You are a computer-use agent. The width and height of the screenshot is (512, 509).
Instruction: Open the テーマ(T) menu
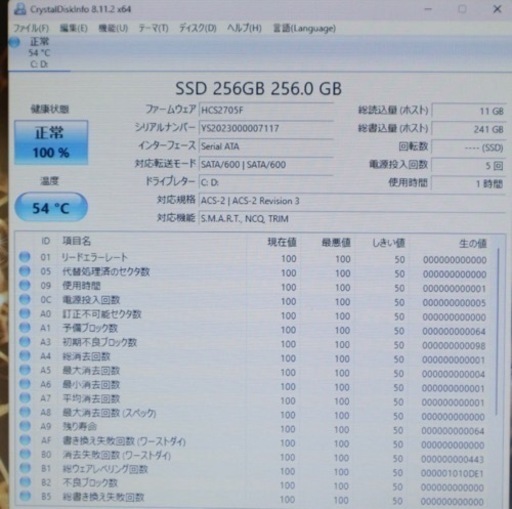coord(153,28)
